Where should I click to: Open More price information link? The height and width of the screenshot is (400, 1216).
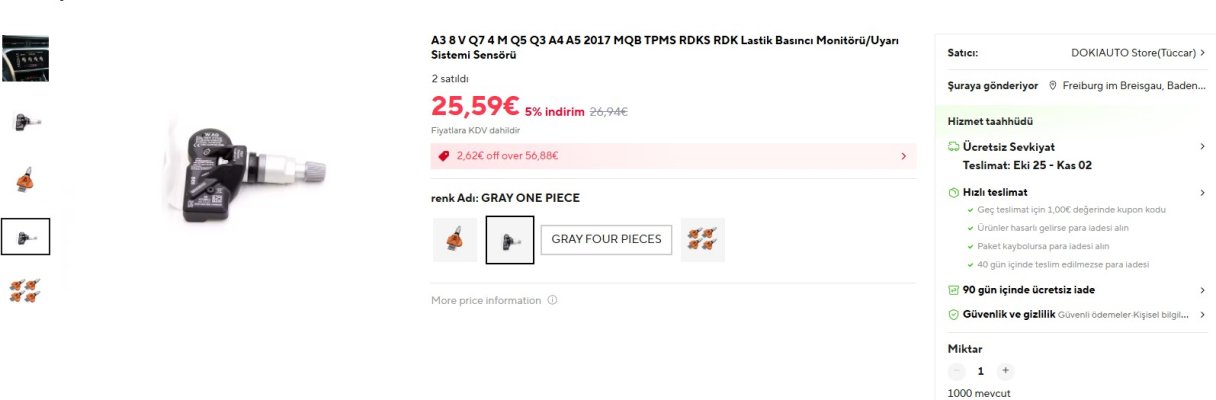coord(486,301)
